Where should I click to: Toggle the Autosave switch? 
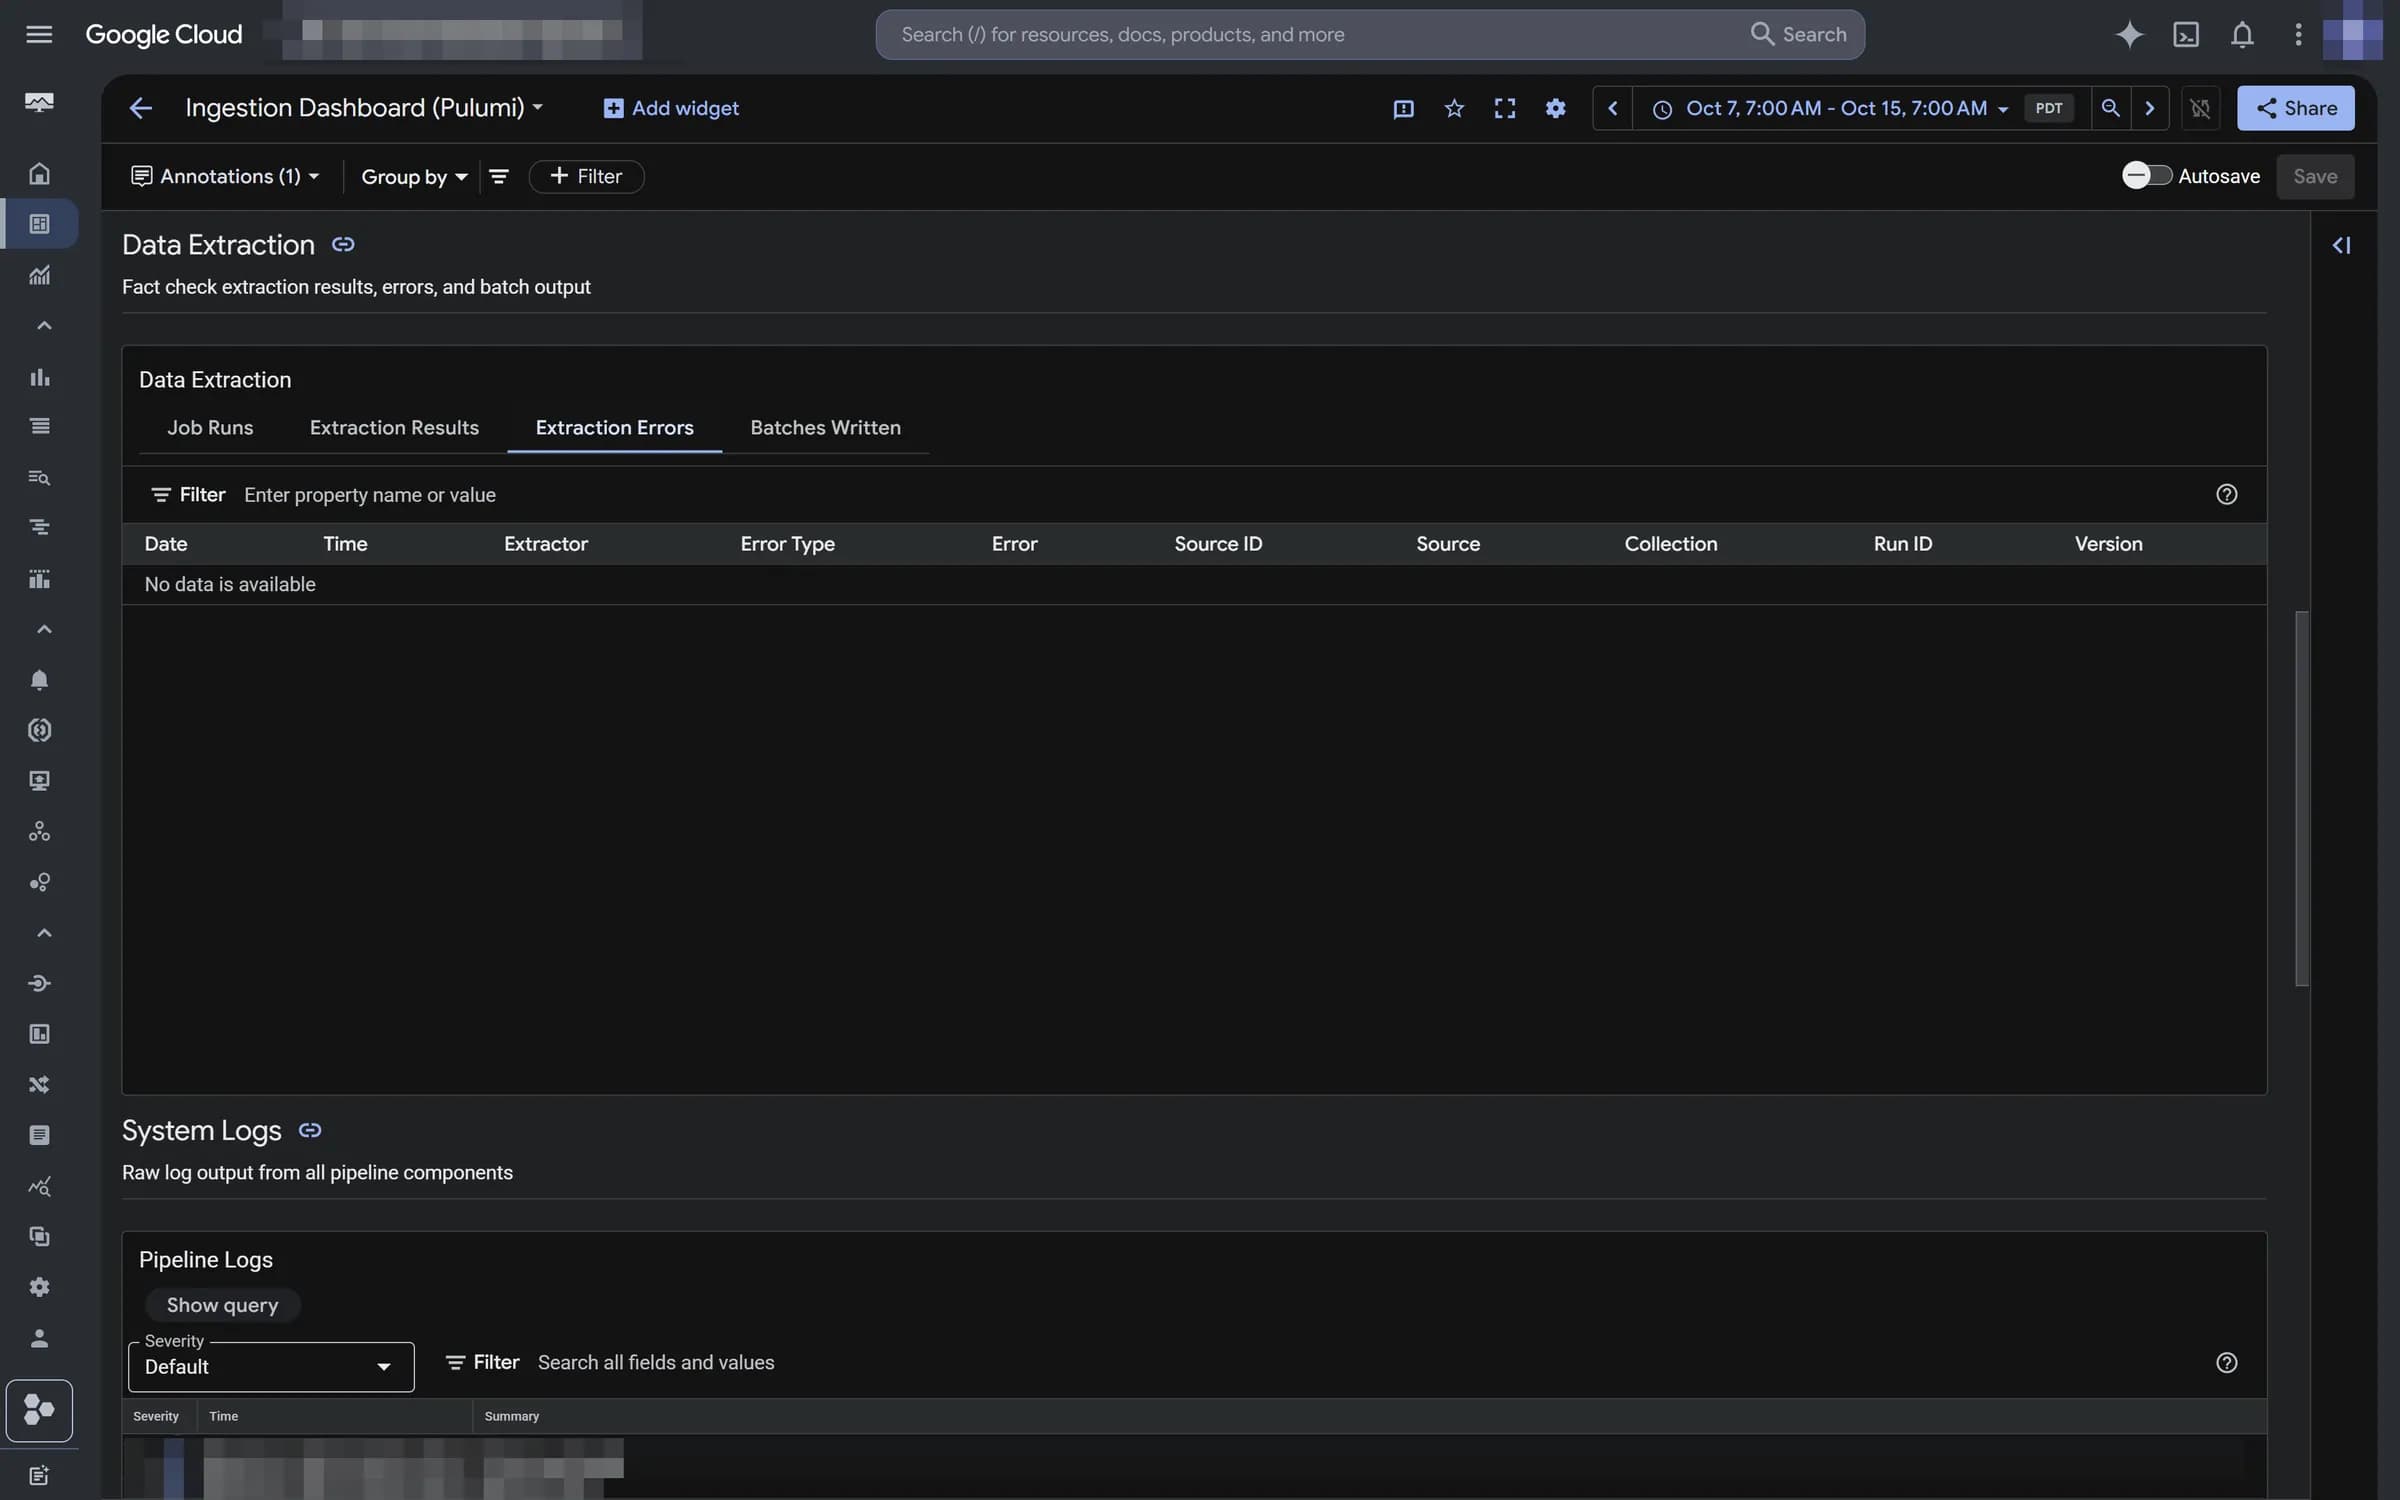pos(2146,176)
